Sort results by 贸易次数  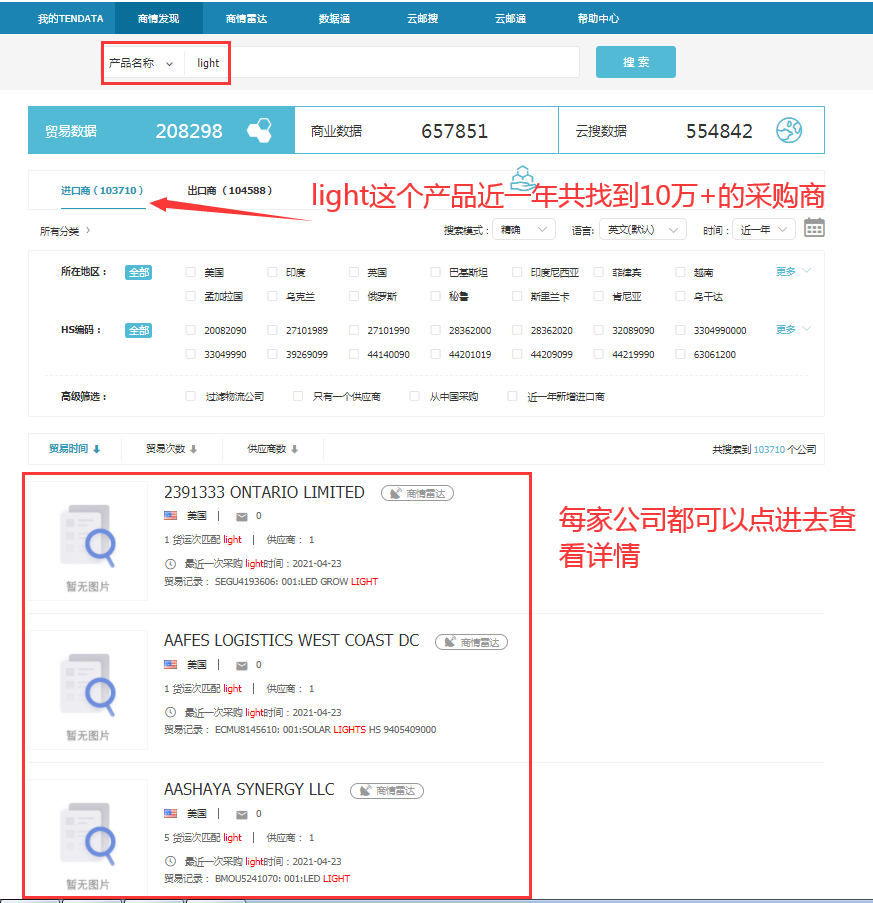click(171, 449)
